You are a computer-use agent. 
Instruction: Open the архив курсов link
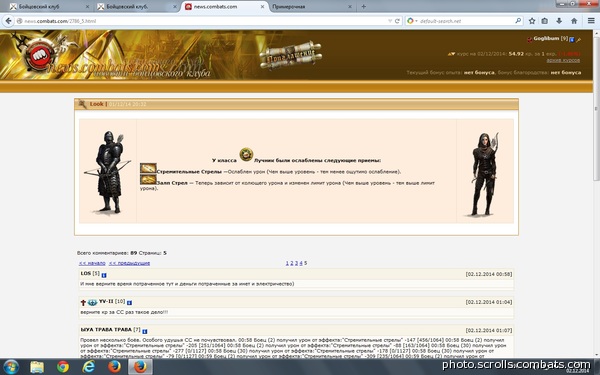563,60
